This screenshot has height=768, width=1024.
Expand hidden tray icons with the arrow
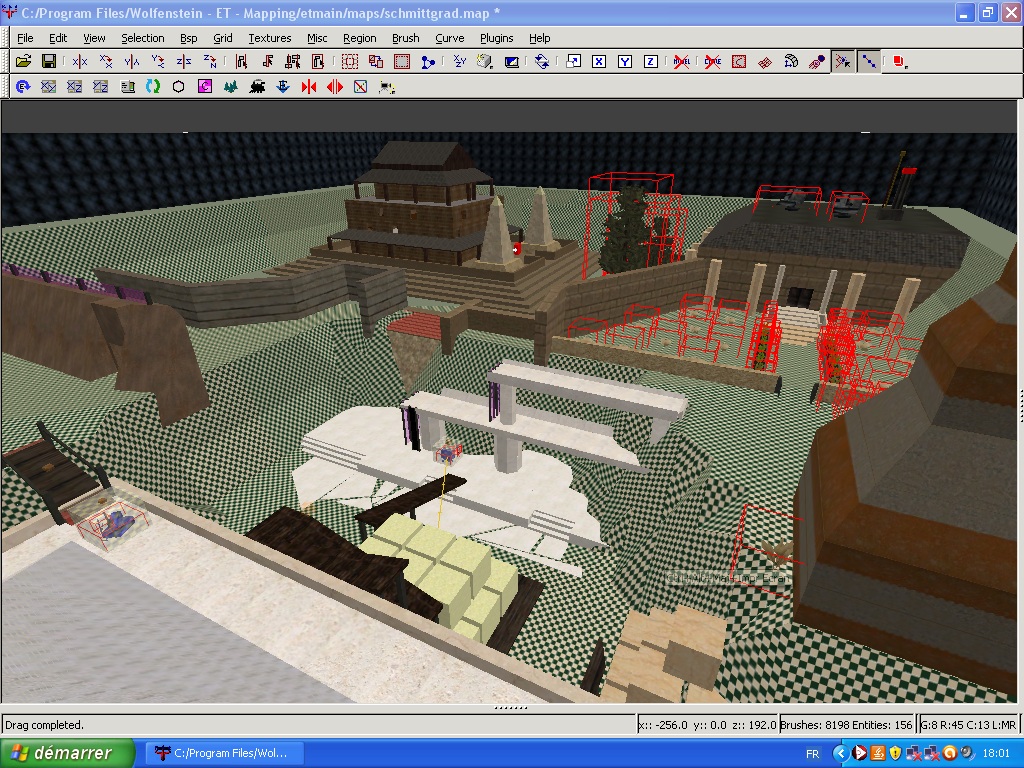click(x=841, y=754)
